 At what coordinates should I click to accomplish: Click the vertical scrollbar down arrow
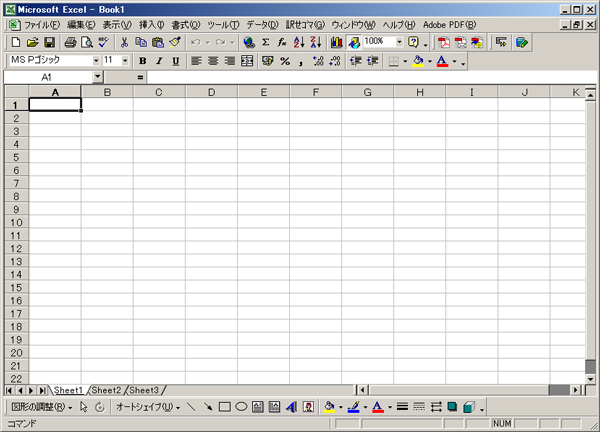pyautogui.click(x=590, y=379)
